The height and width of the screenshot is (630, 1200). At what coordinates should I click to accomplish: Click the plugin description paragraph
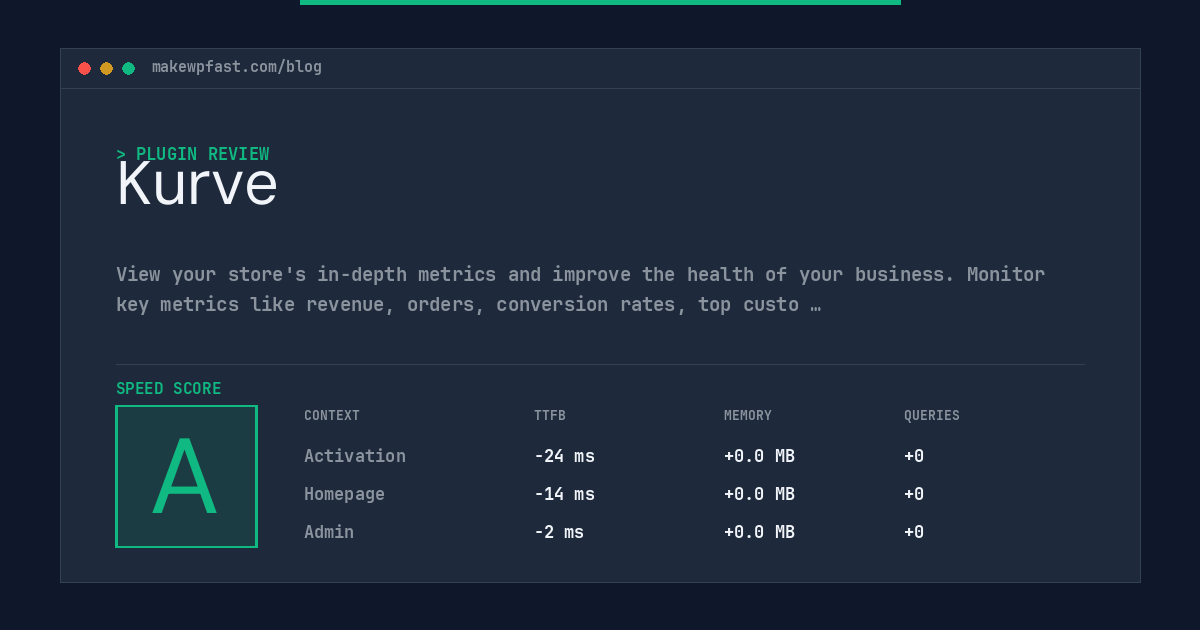click(580, 289)
